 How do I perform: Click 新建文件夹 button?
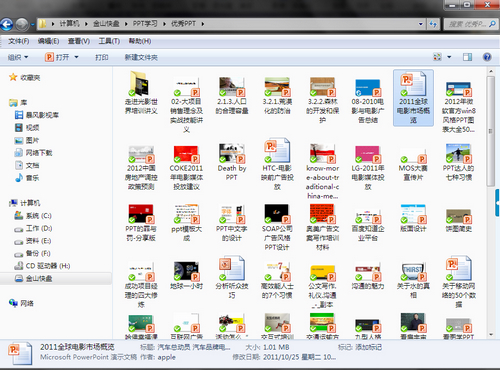(x=141, y=57)
